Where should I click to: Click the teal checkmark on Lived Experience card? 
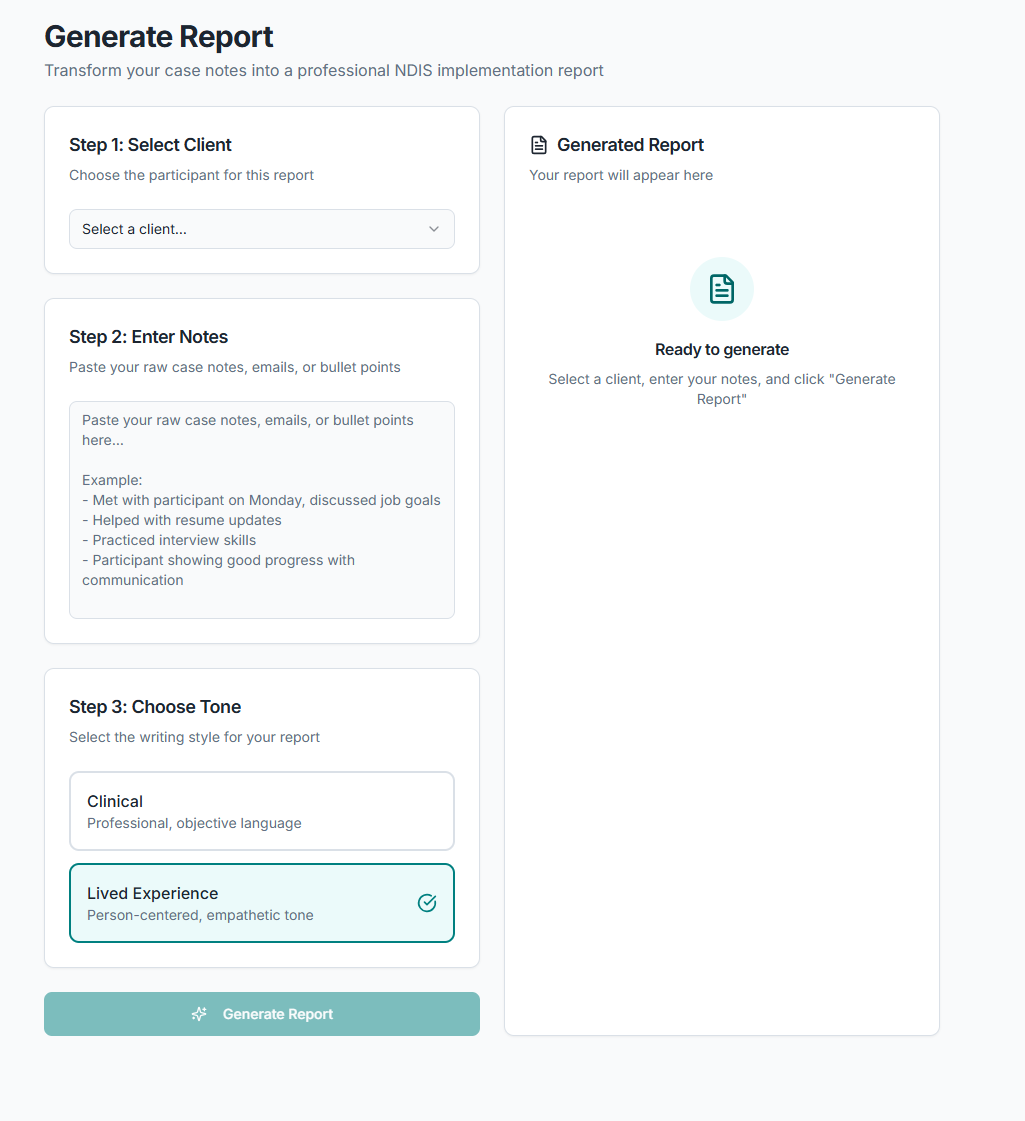tap(427, 902)
